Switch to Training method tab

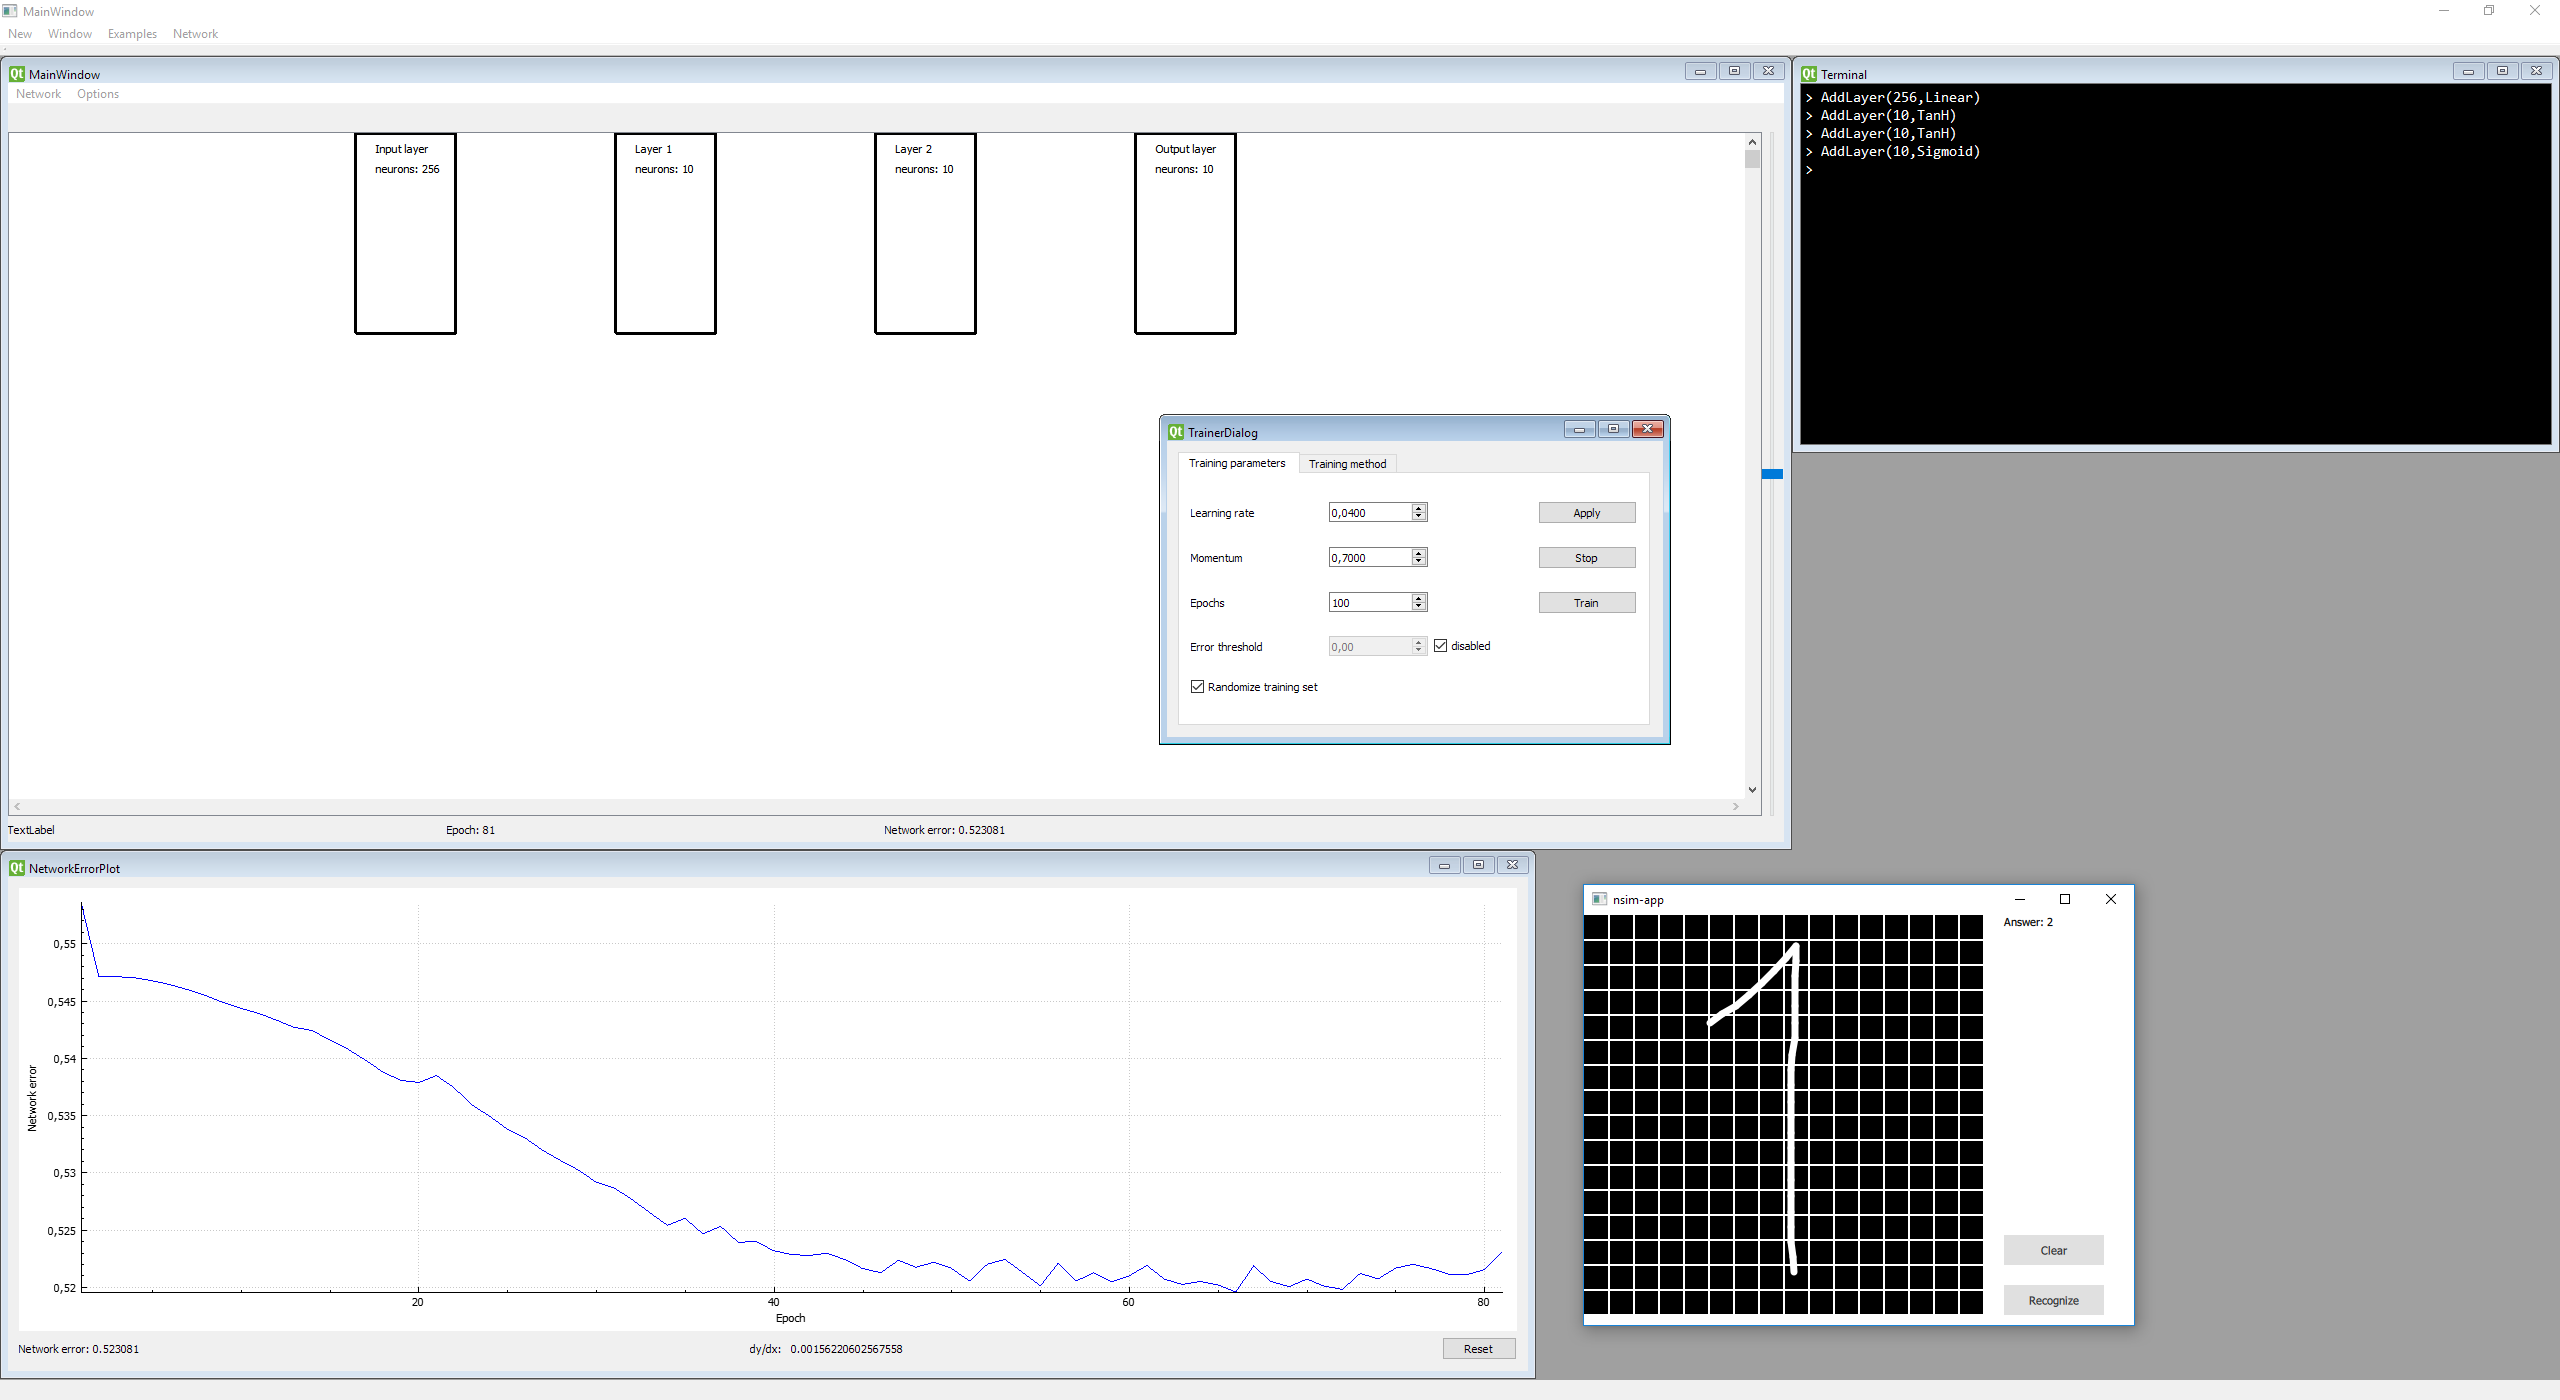[x=1347, y=464]
